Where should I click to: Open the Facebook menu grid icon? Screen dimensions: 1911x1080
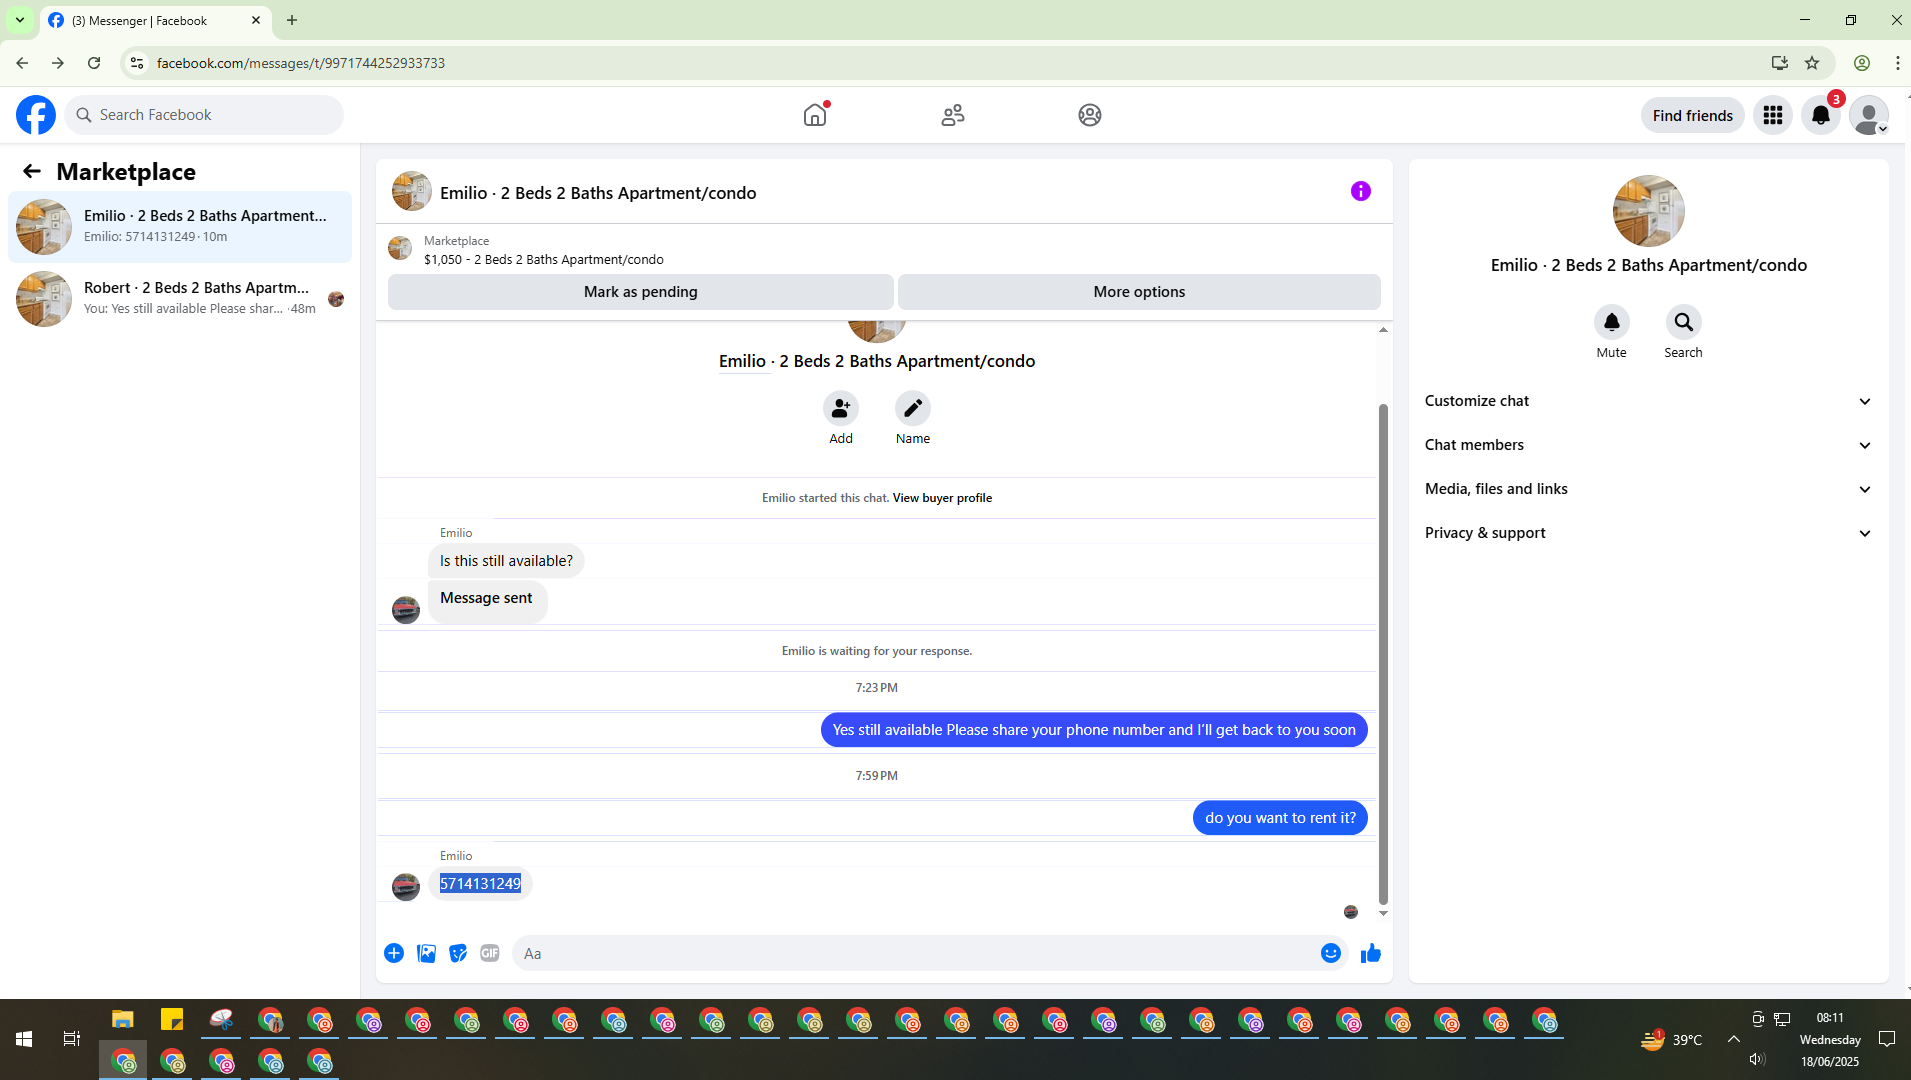click(1773, 115)
